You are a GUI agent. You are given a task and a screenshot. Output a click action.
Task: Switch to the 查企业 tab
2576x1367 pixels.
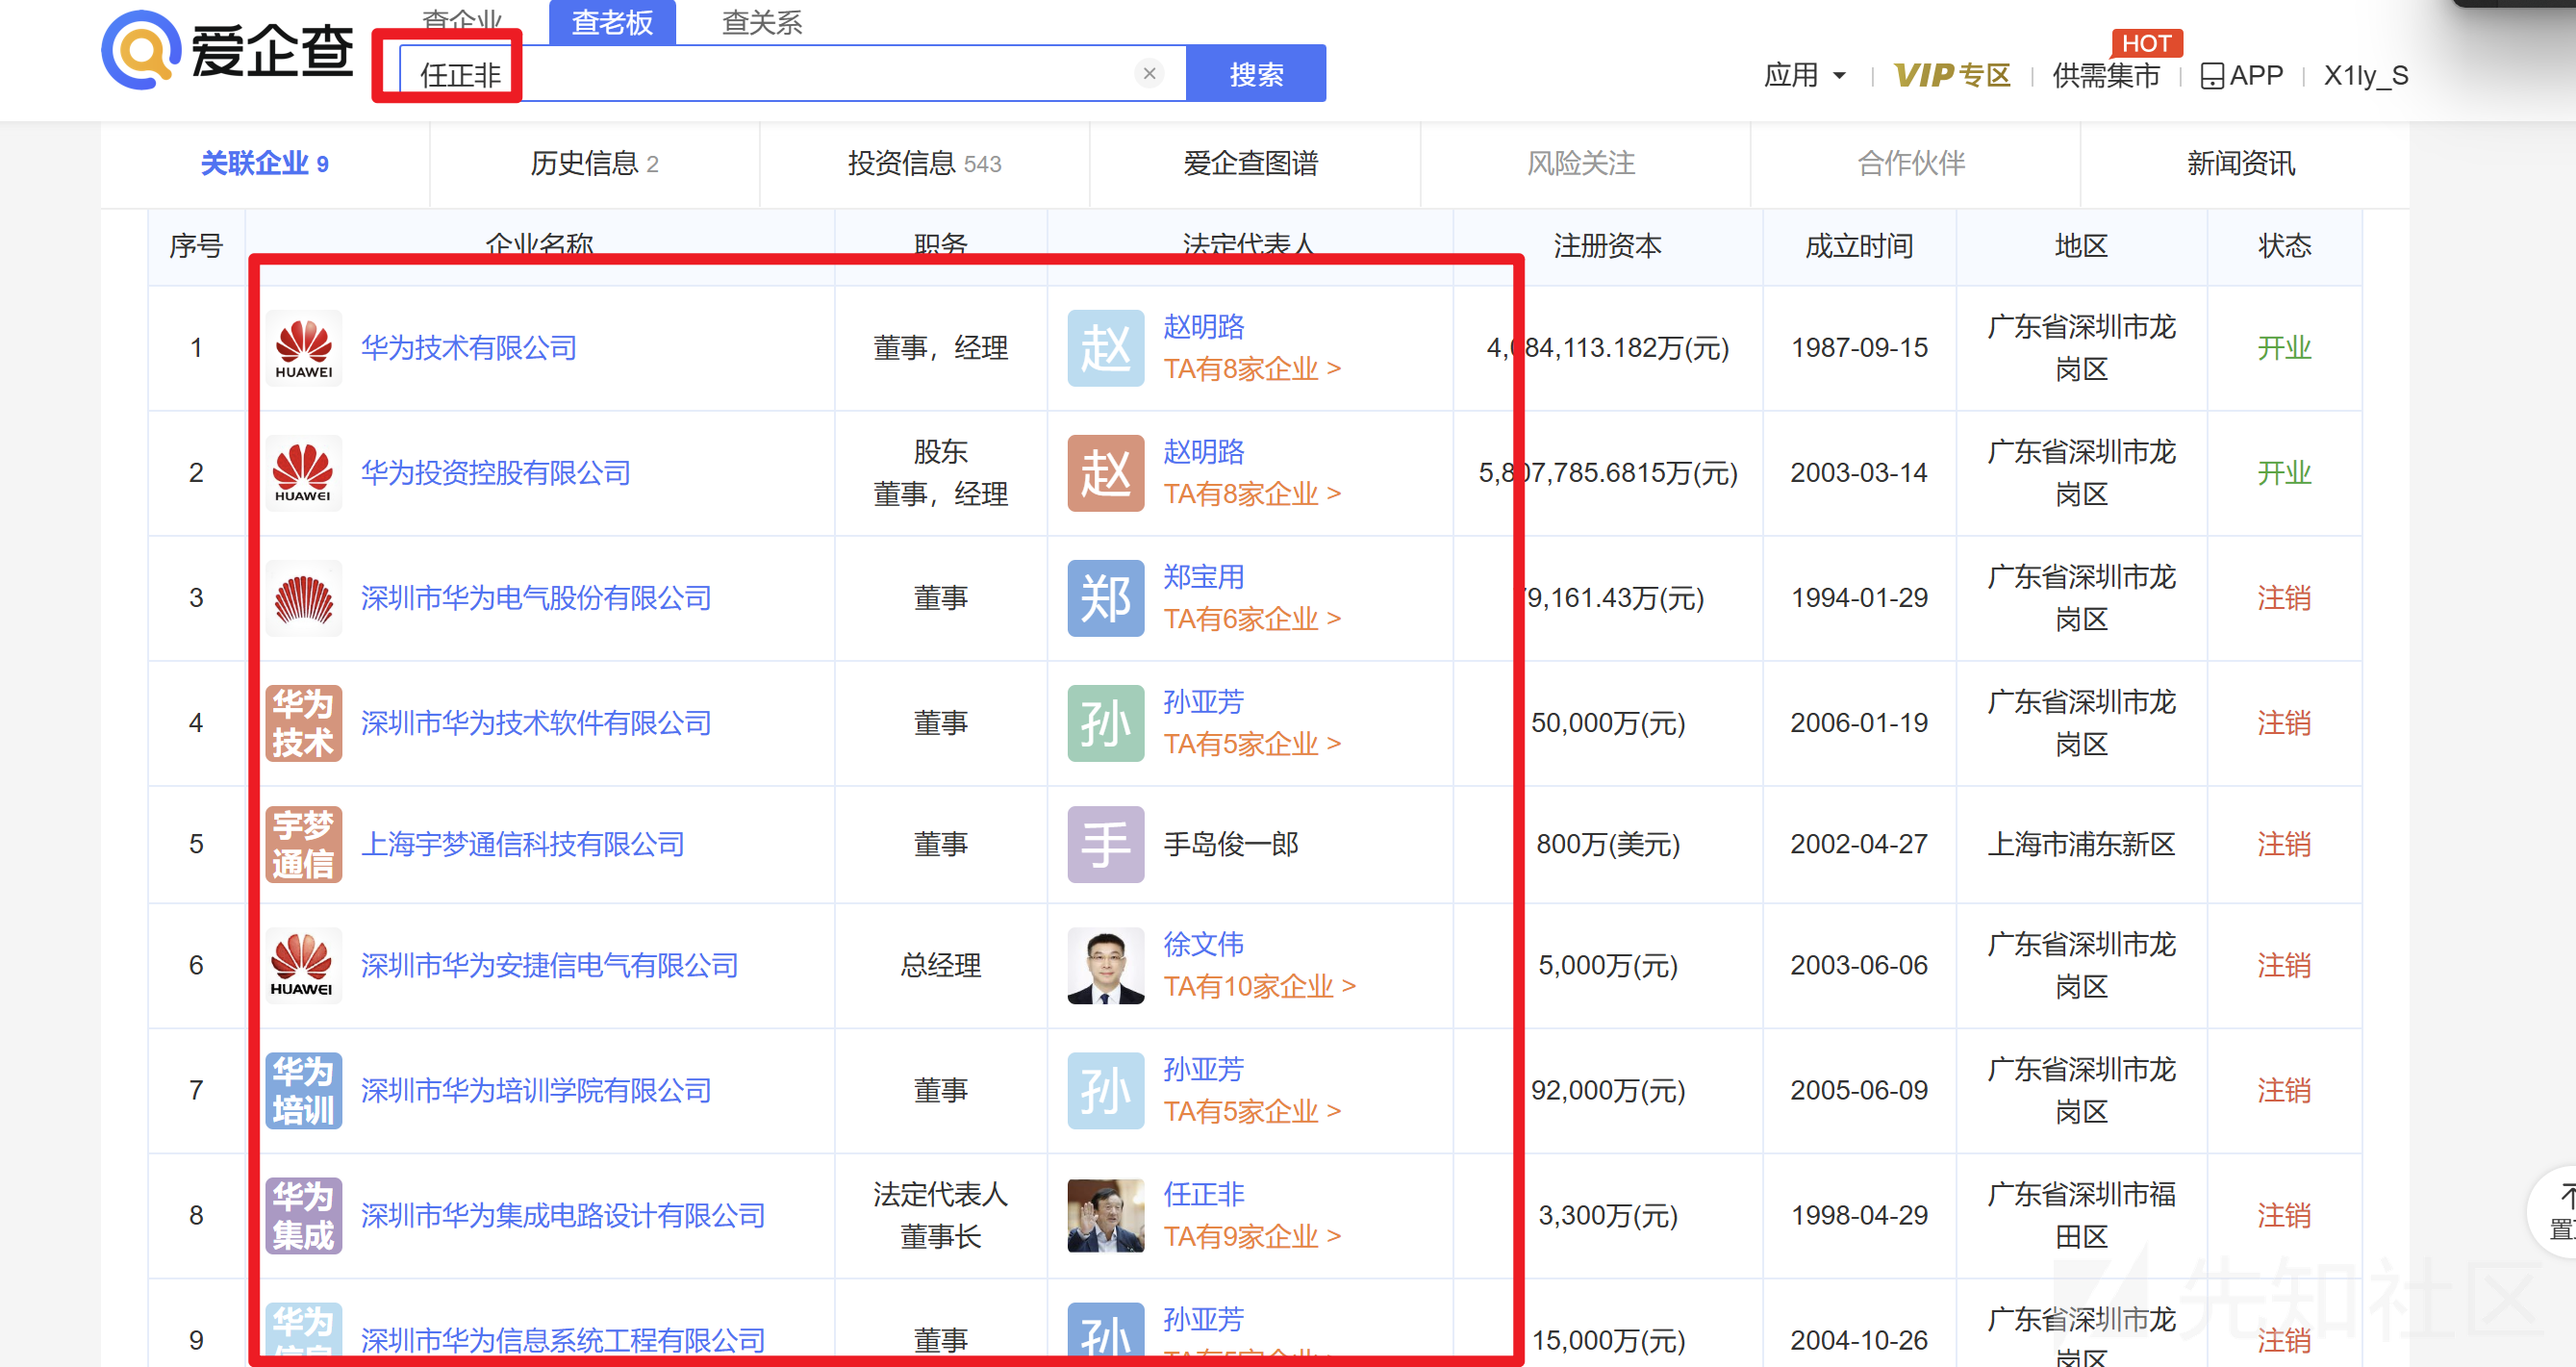tap(463, 20)
